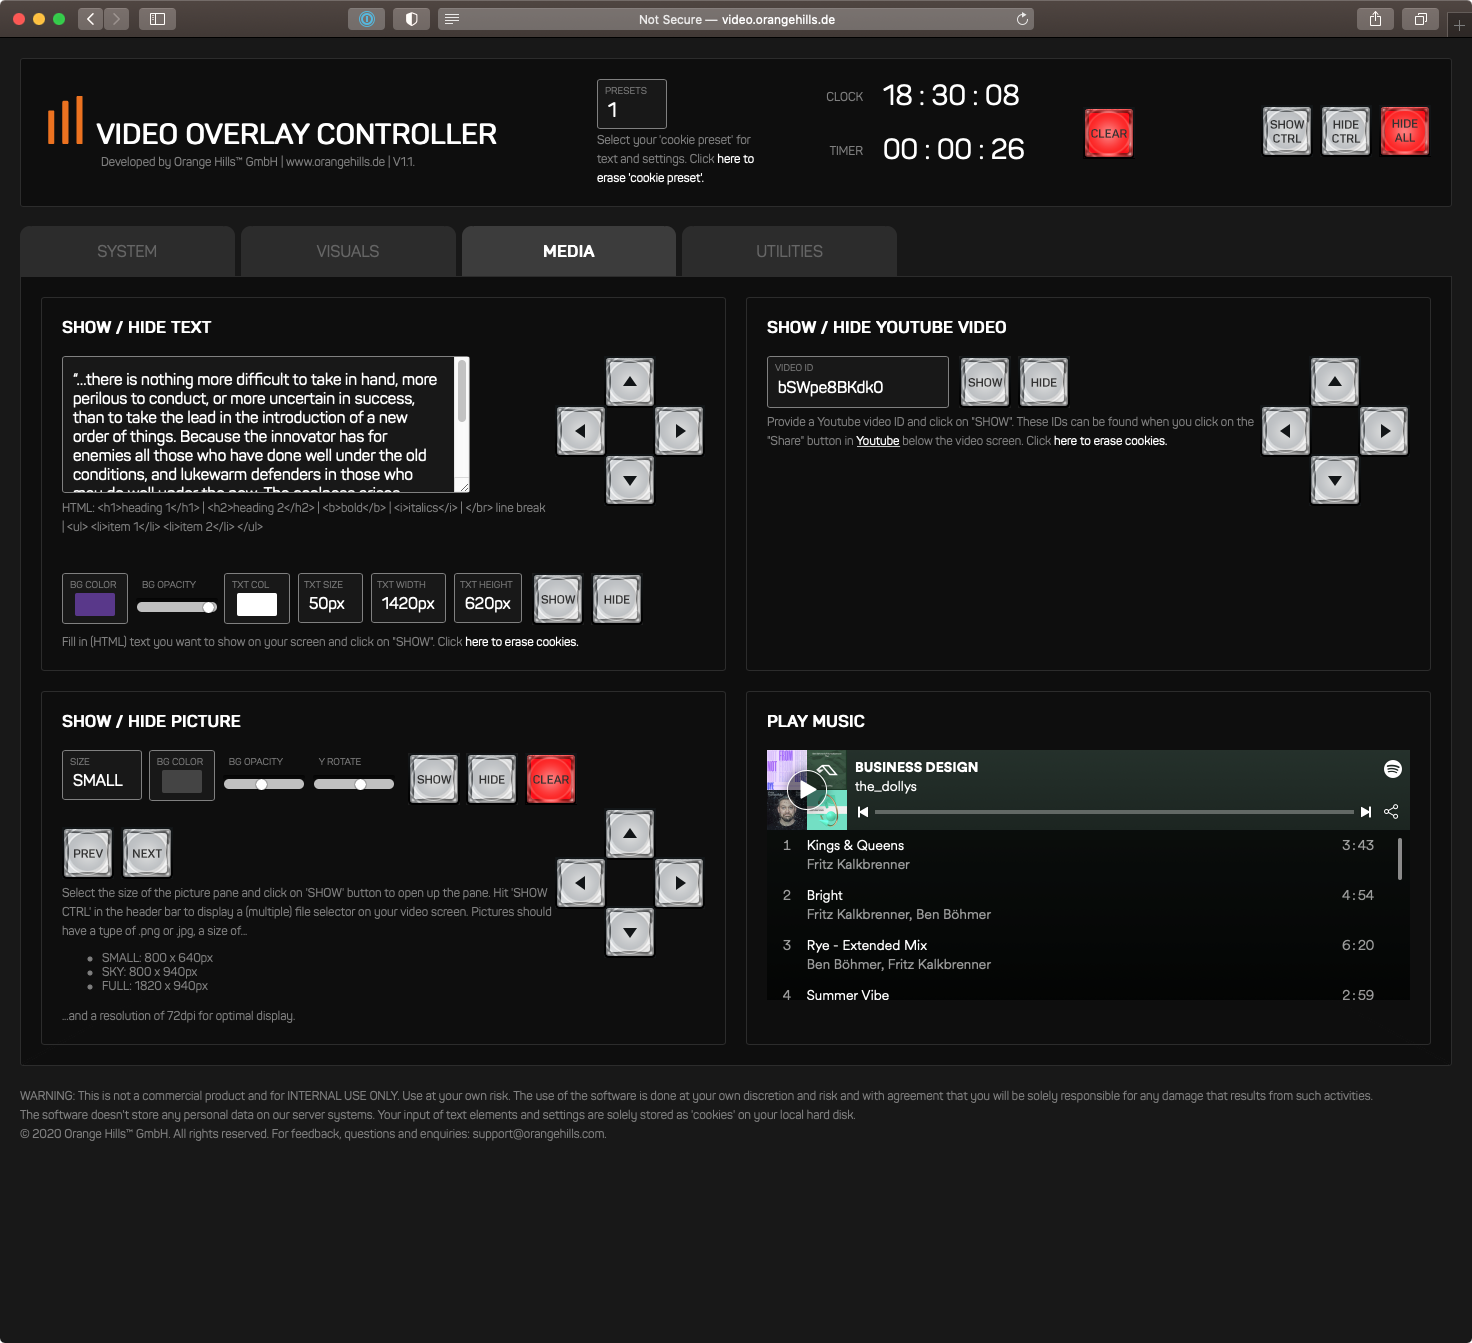Hide the YouTube video overlay
This screenshot has width=1472, height=1343.
click(1043, 382)
